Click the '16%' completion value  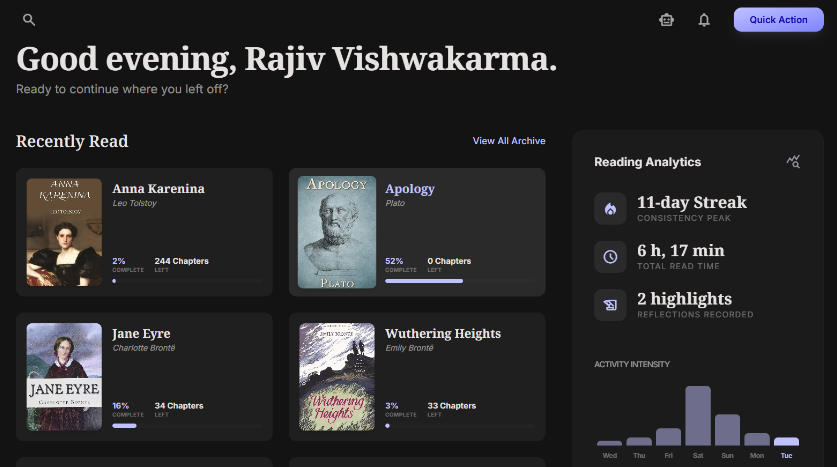point(121,406)
